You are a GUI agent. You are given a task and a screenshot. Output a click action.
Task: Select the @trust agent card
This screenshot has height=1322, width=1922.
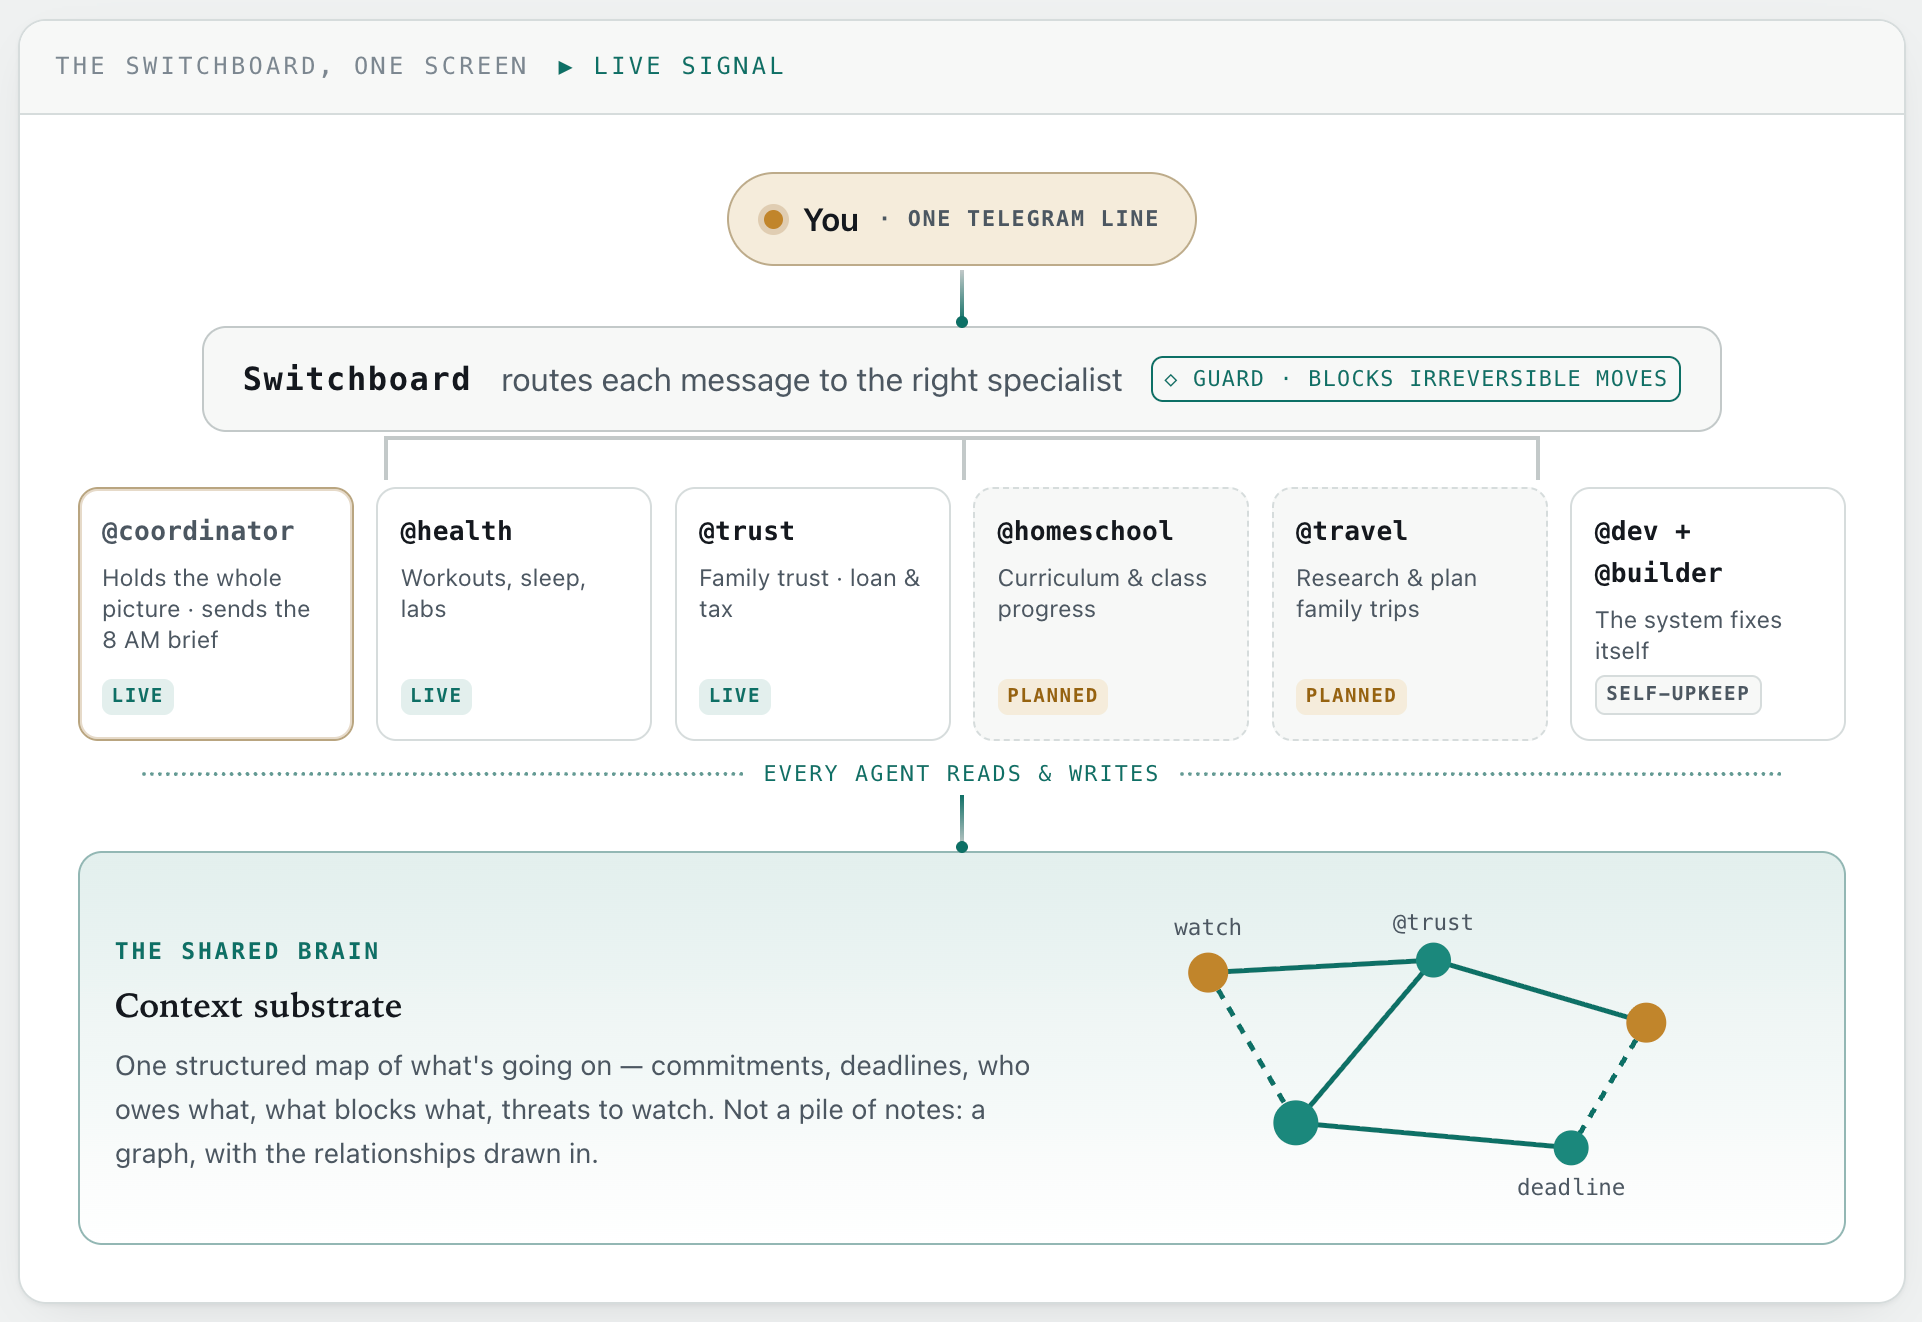(813, 614)
